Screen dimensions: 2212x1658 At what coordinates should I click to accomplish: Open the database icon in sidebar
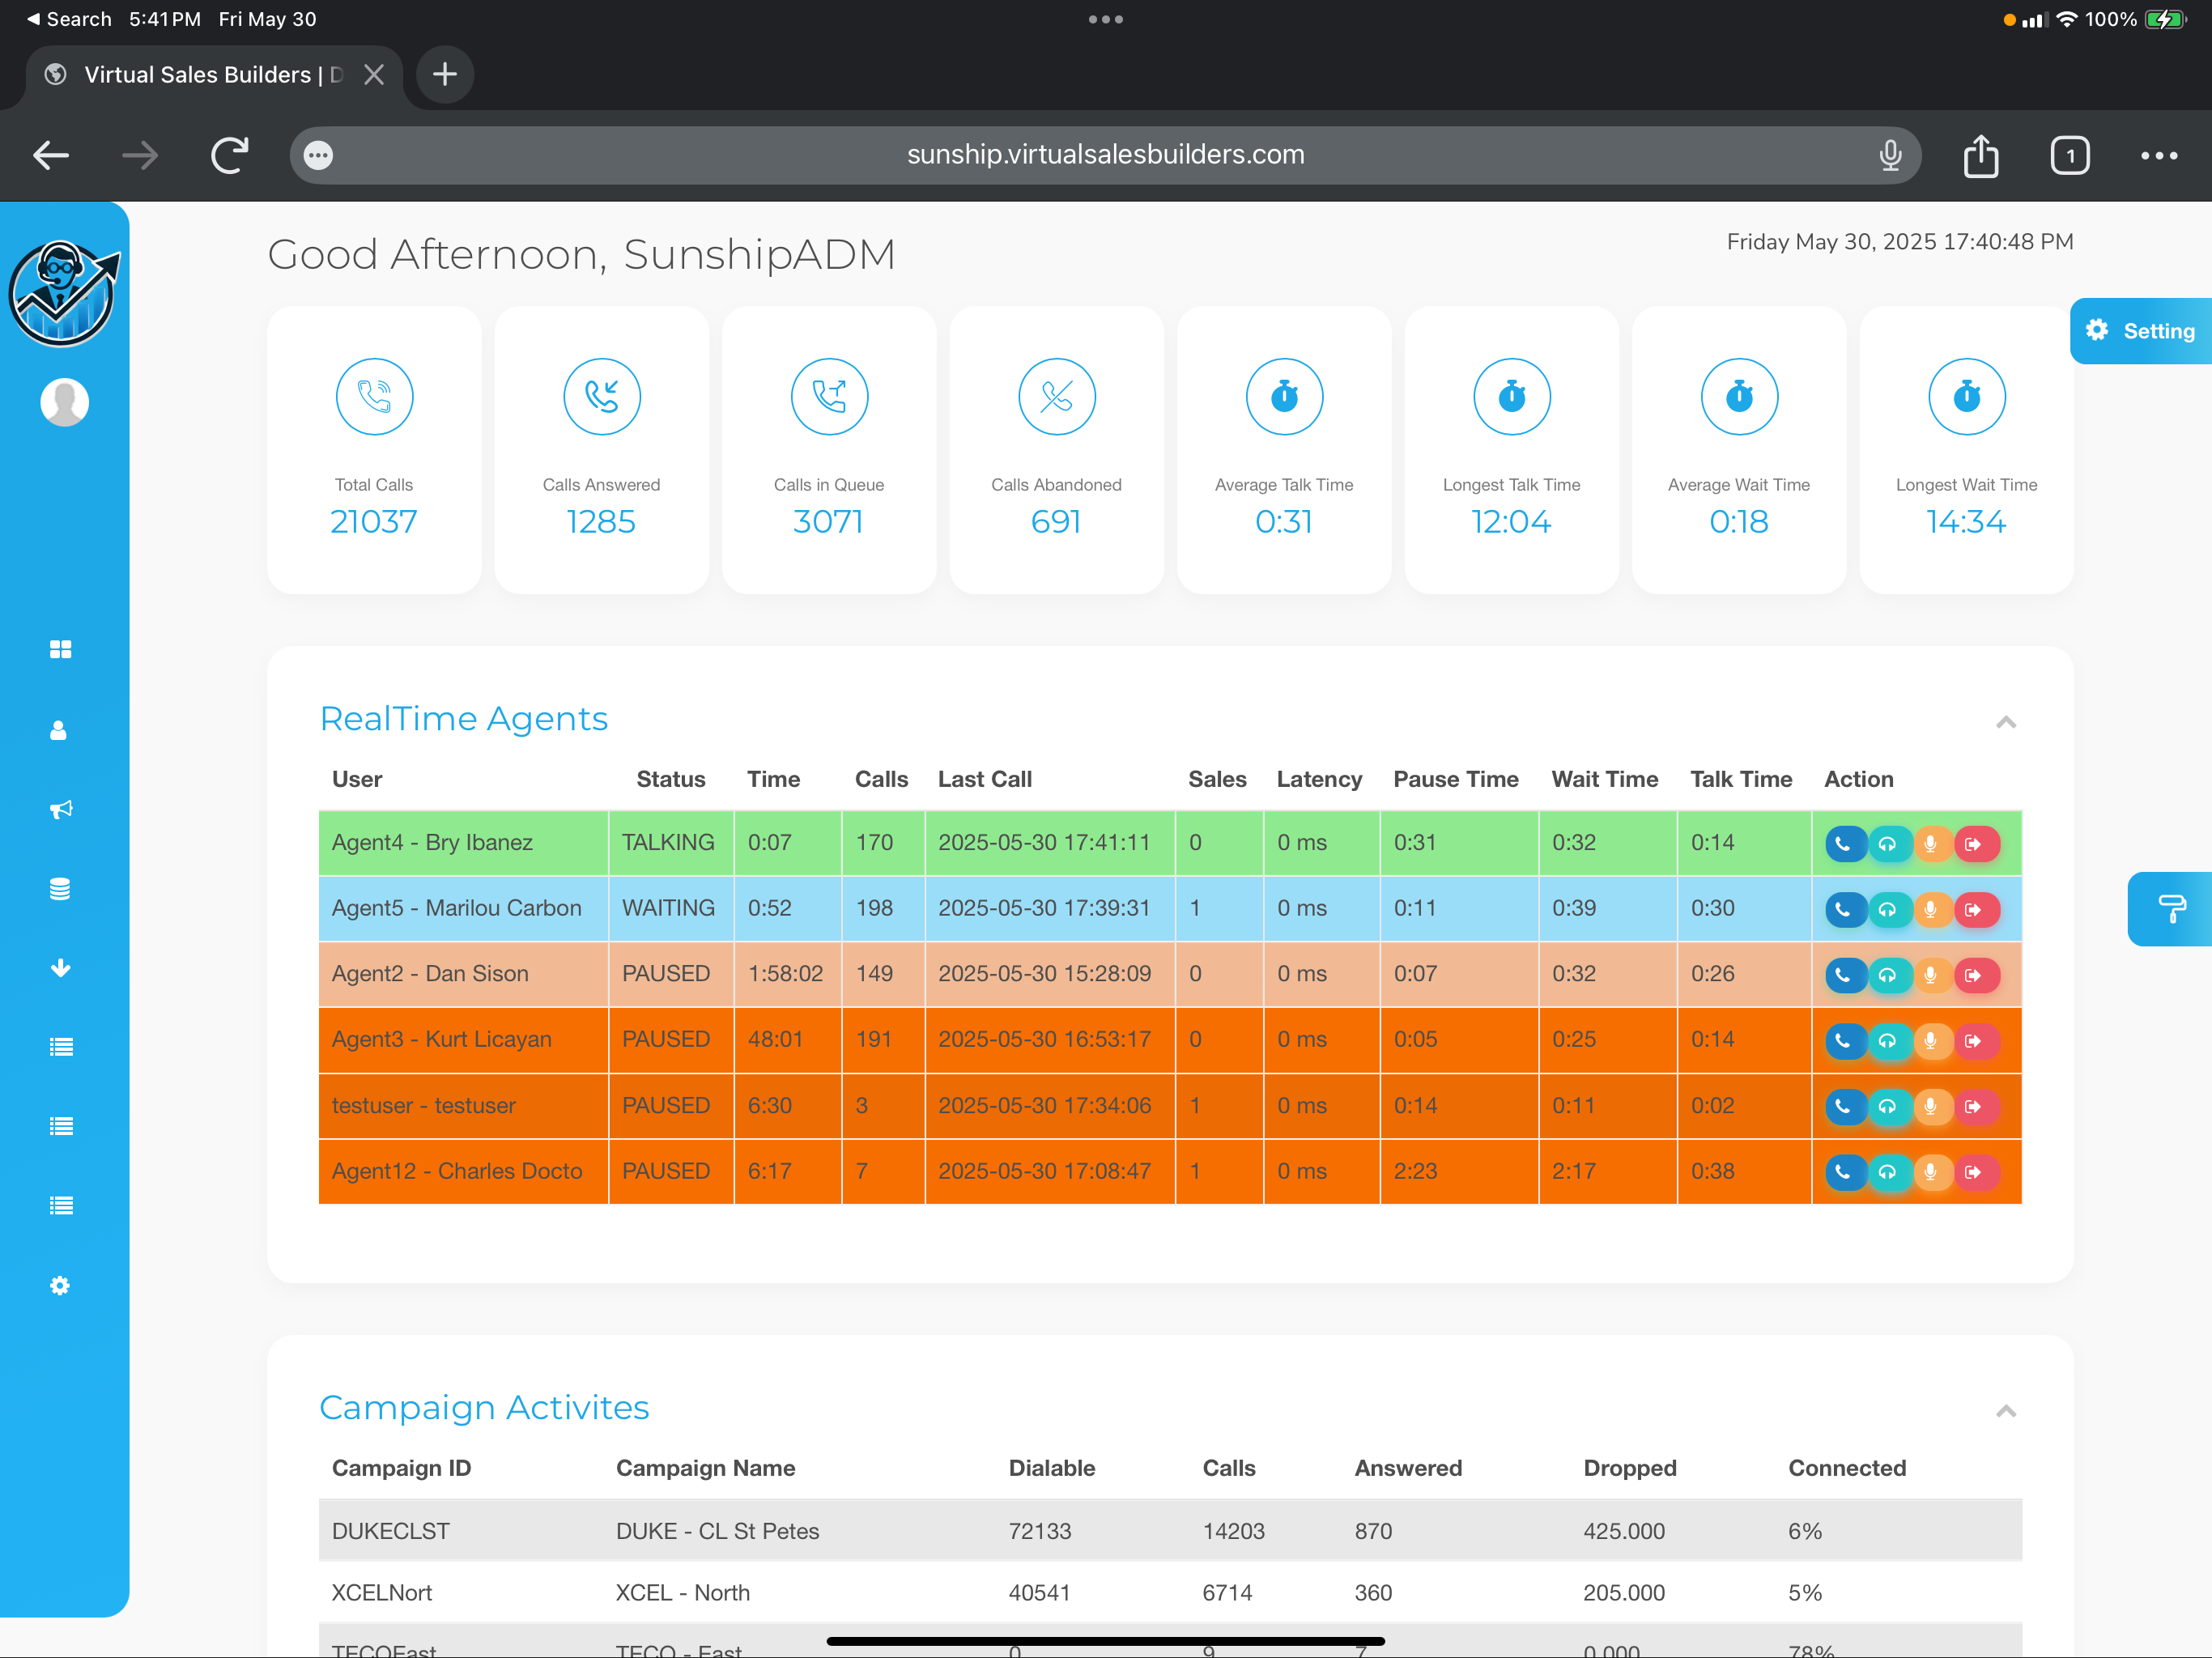click(60, 889)
